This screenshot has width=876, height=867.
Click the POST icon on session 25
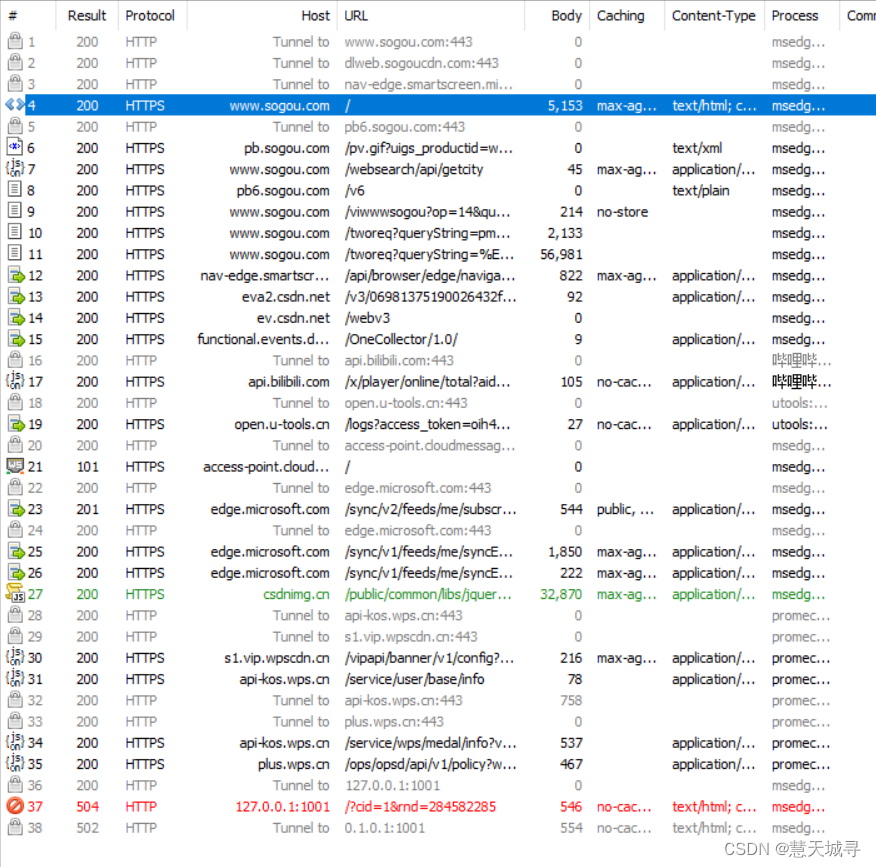pos(17,551)
